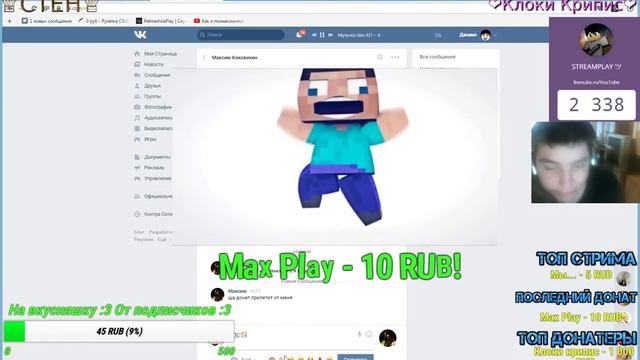Open Сообщения in the left sidebar
Image resolution: width=640 pixels, height=360 pixels.
pyautogui.click(x=152, y=75)
